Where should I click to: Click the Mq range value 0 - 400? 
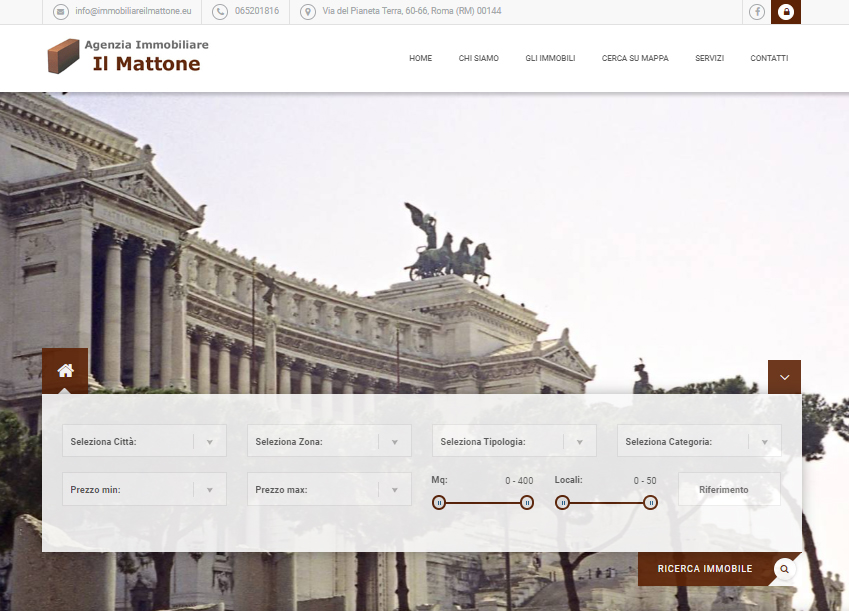(519, 480)
